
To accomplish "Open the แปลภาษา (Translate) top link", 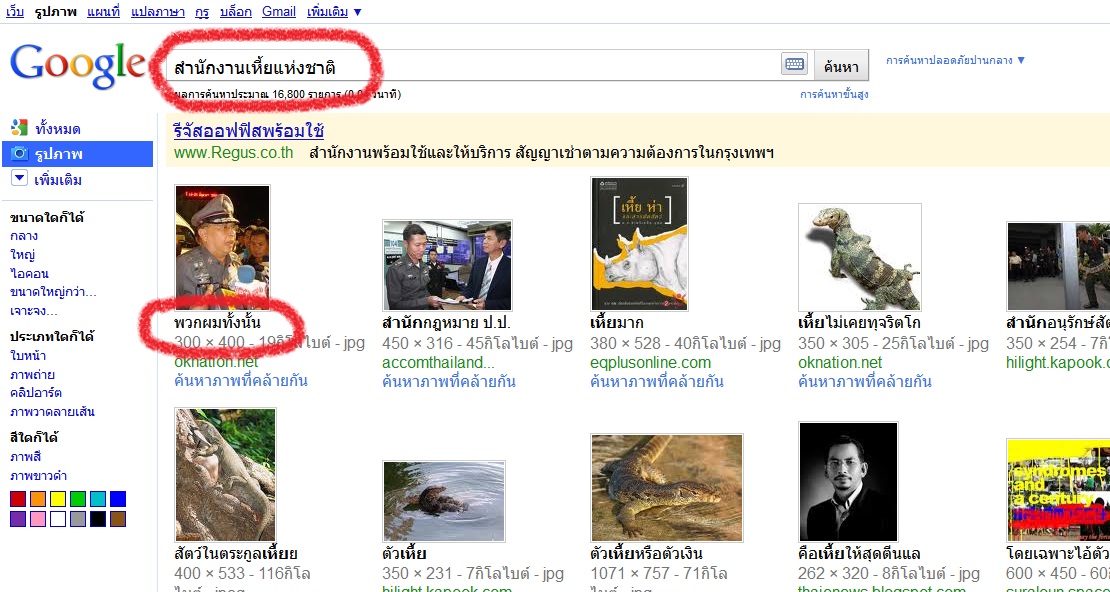I will [158, 11].
